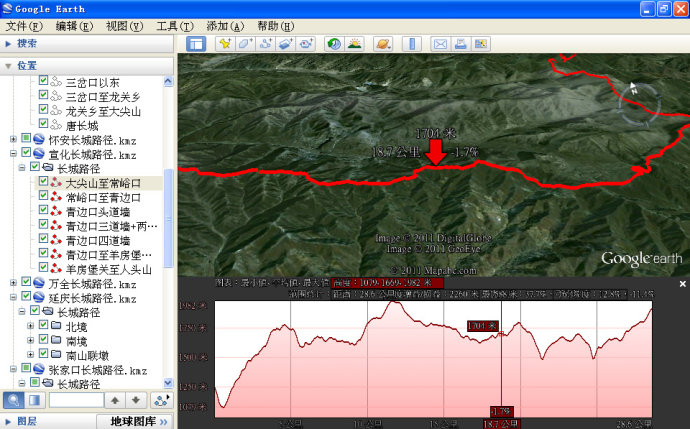
Task: Click path icon for 青边口头道墙
Action: [56, 212]
